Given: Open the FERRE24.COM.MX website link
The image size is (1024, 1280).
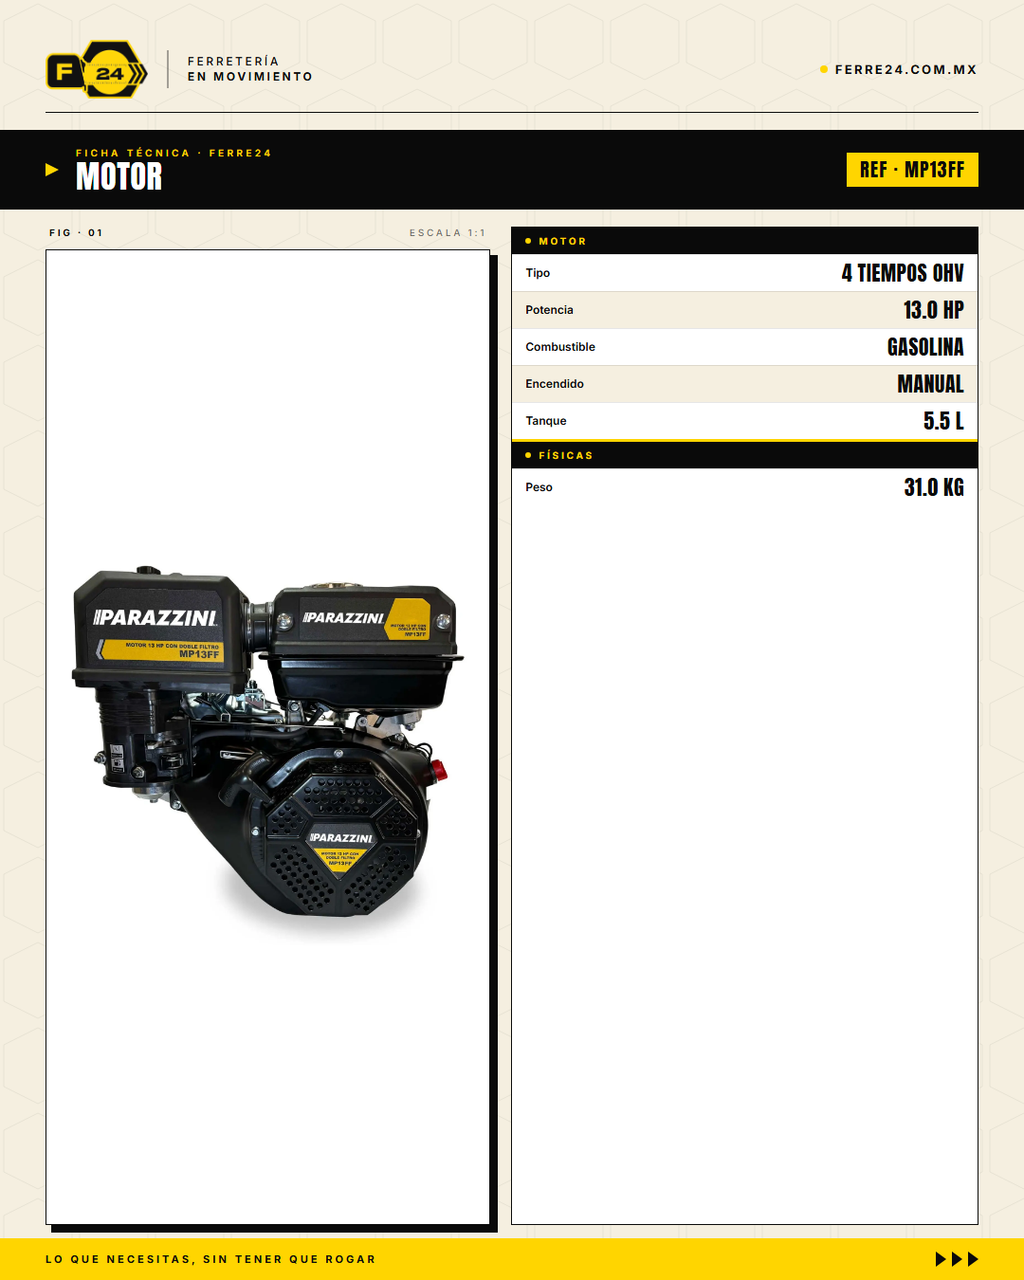Looking at the screenshot, I should [x=906, y=70].
